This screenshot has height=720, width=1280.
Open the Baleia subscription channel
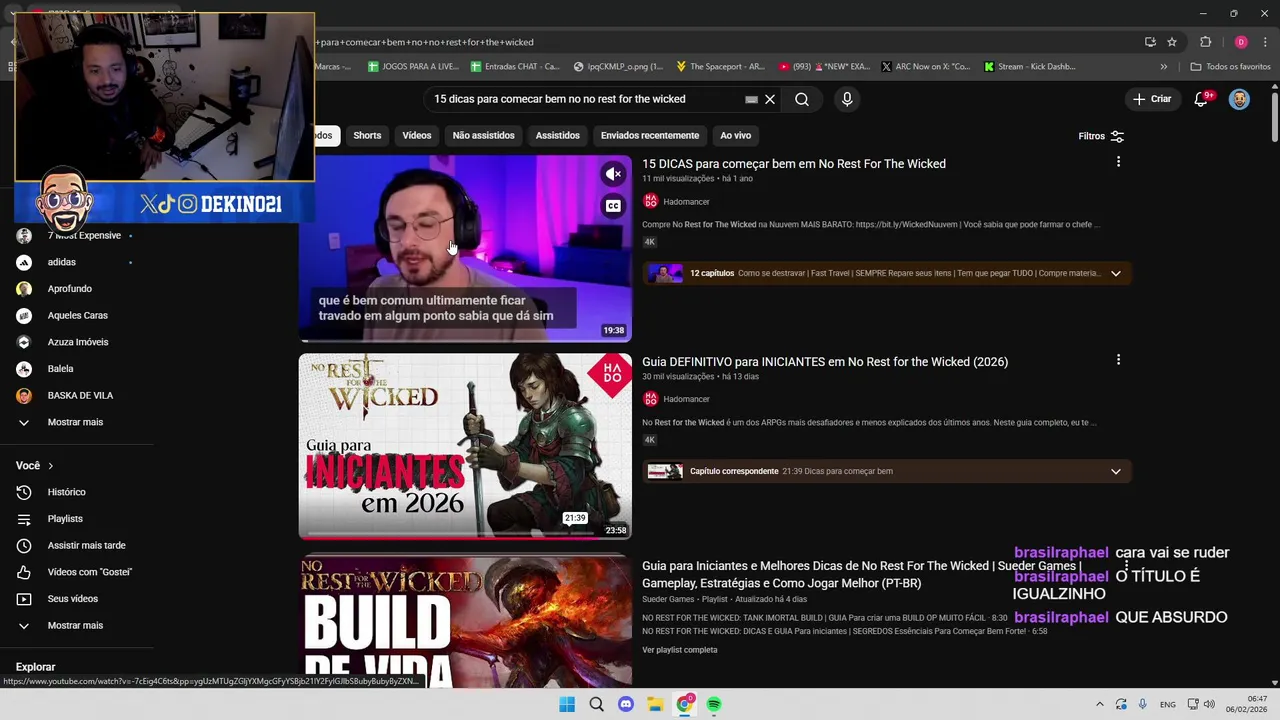click(60, 369)
